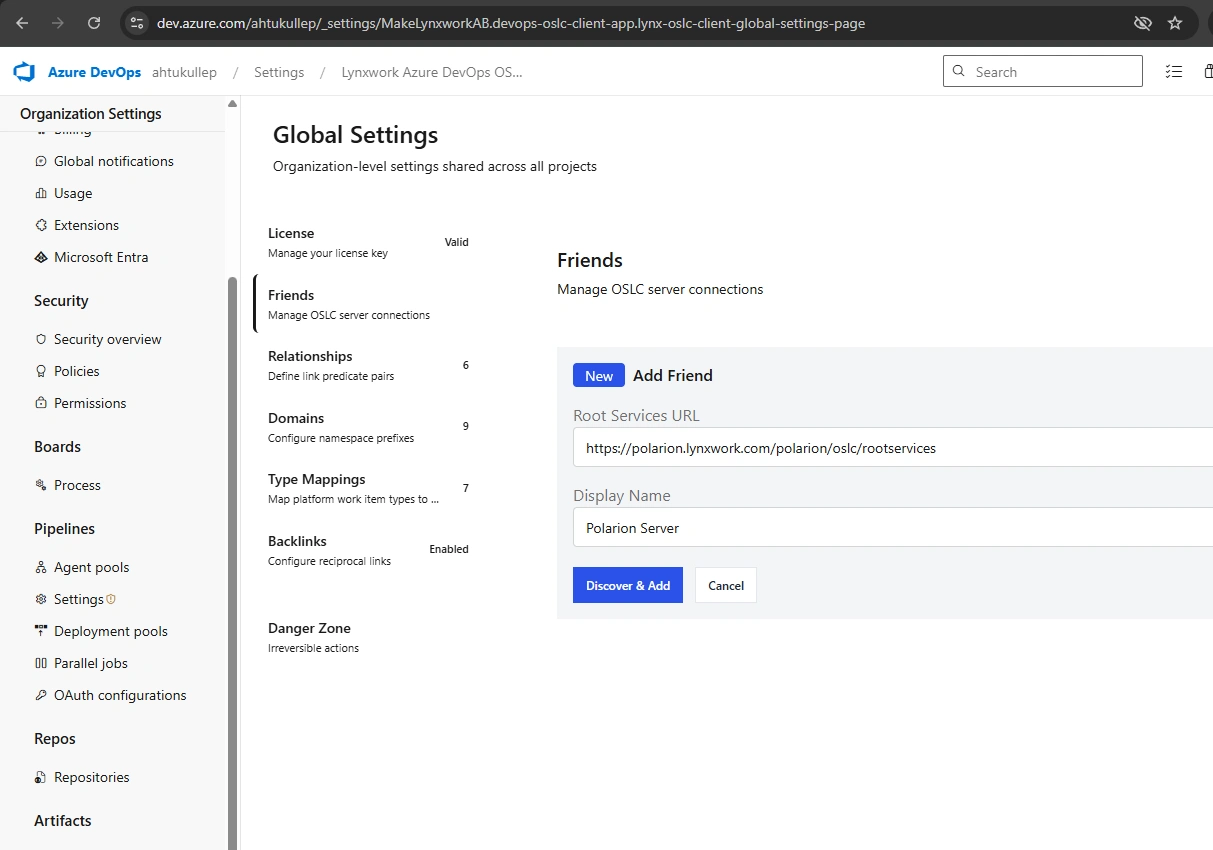
Task: Click the Permissions lock icon
Action: coord(41,403)
